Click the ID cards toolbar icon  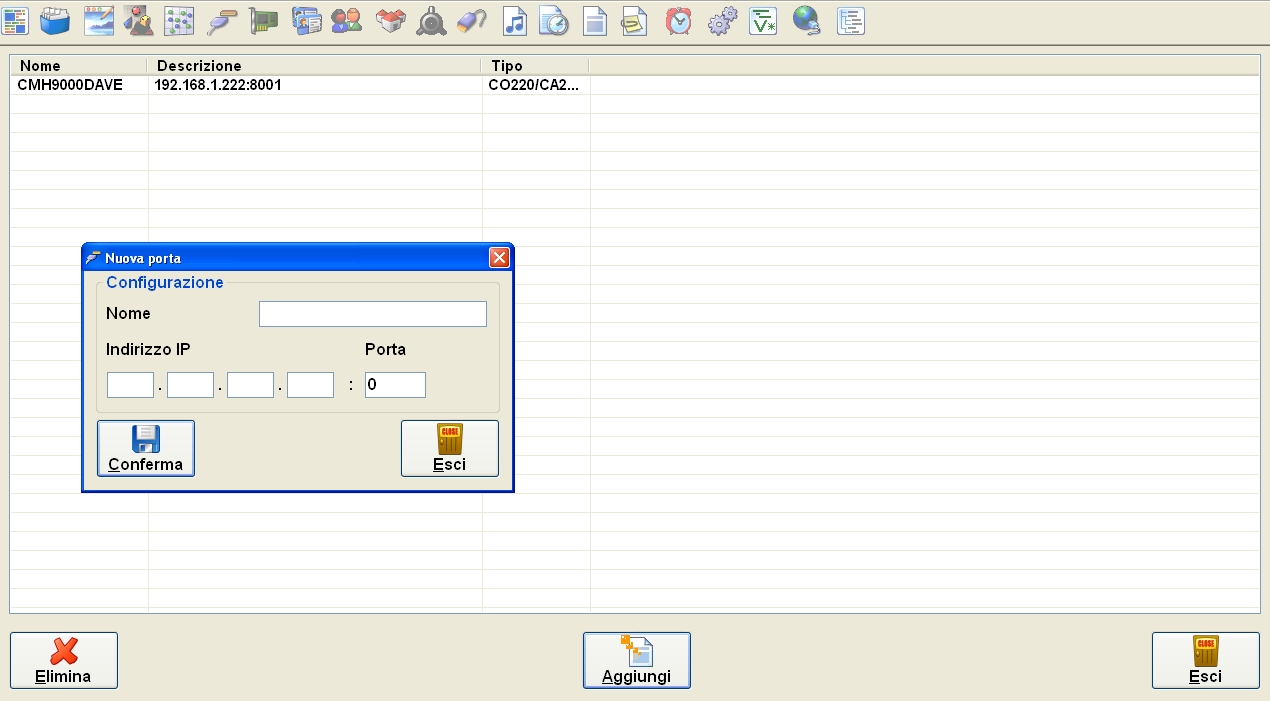[x=306, y=21]
